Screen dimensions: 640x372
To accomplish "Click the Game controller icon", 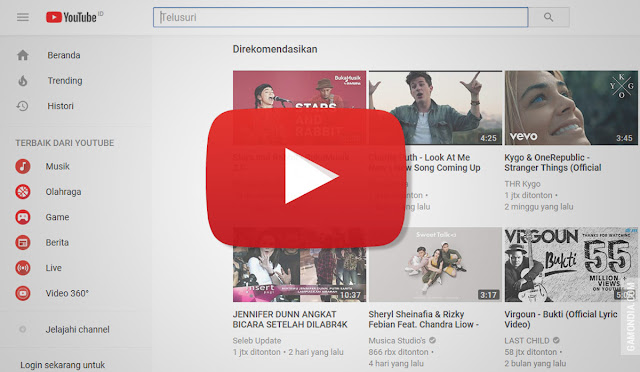I will click(x=23, y=217).
